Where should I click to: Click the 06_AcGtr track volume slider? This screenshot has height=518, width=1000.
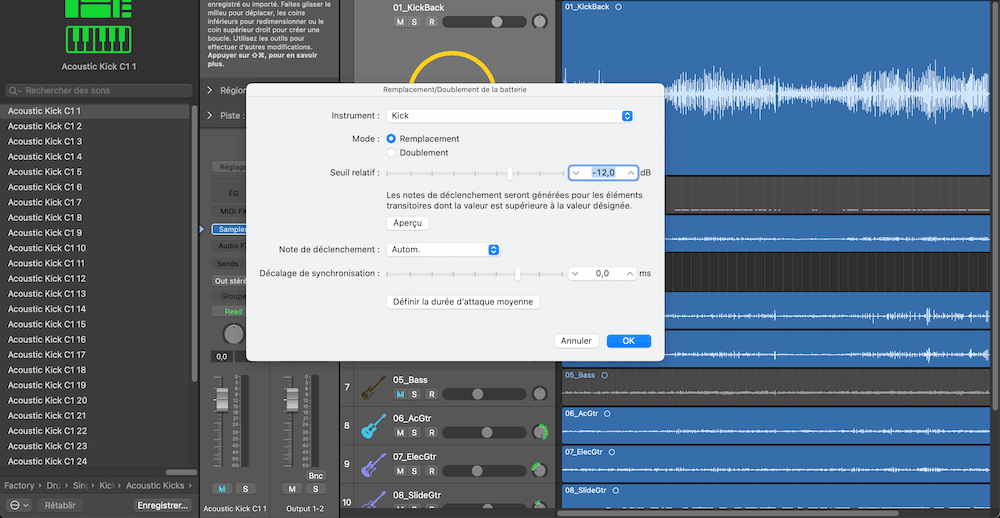point(484,433)
